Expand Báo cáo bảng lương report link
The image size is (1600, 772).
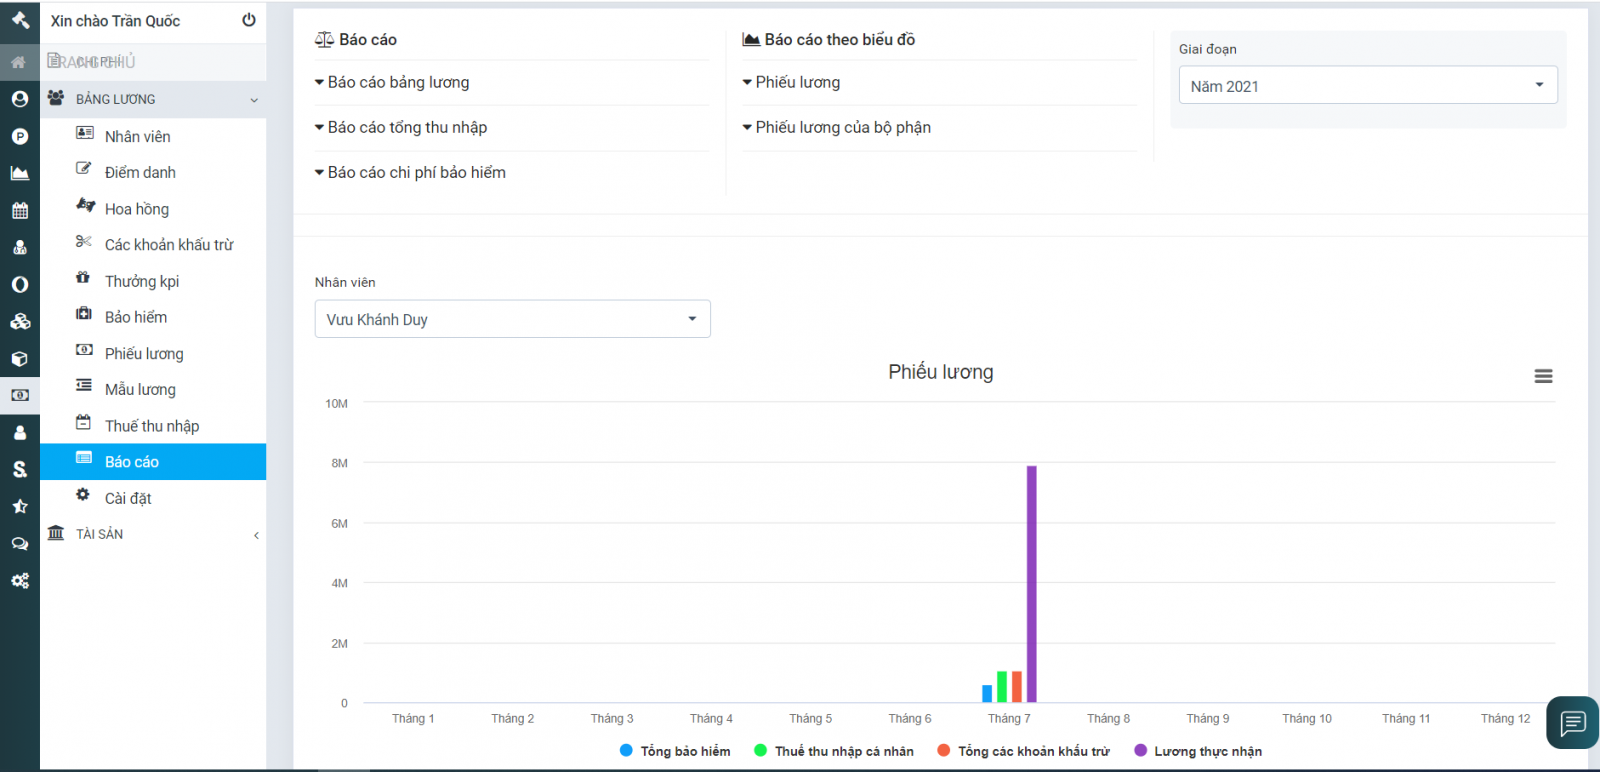click(398, 82)
